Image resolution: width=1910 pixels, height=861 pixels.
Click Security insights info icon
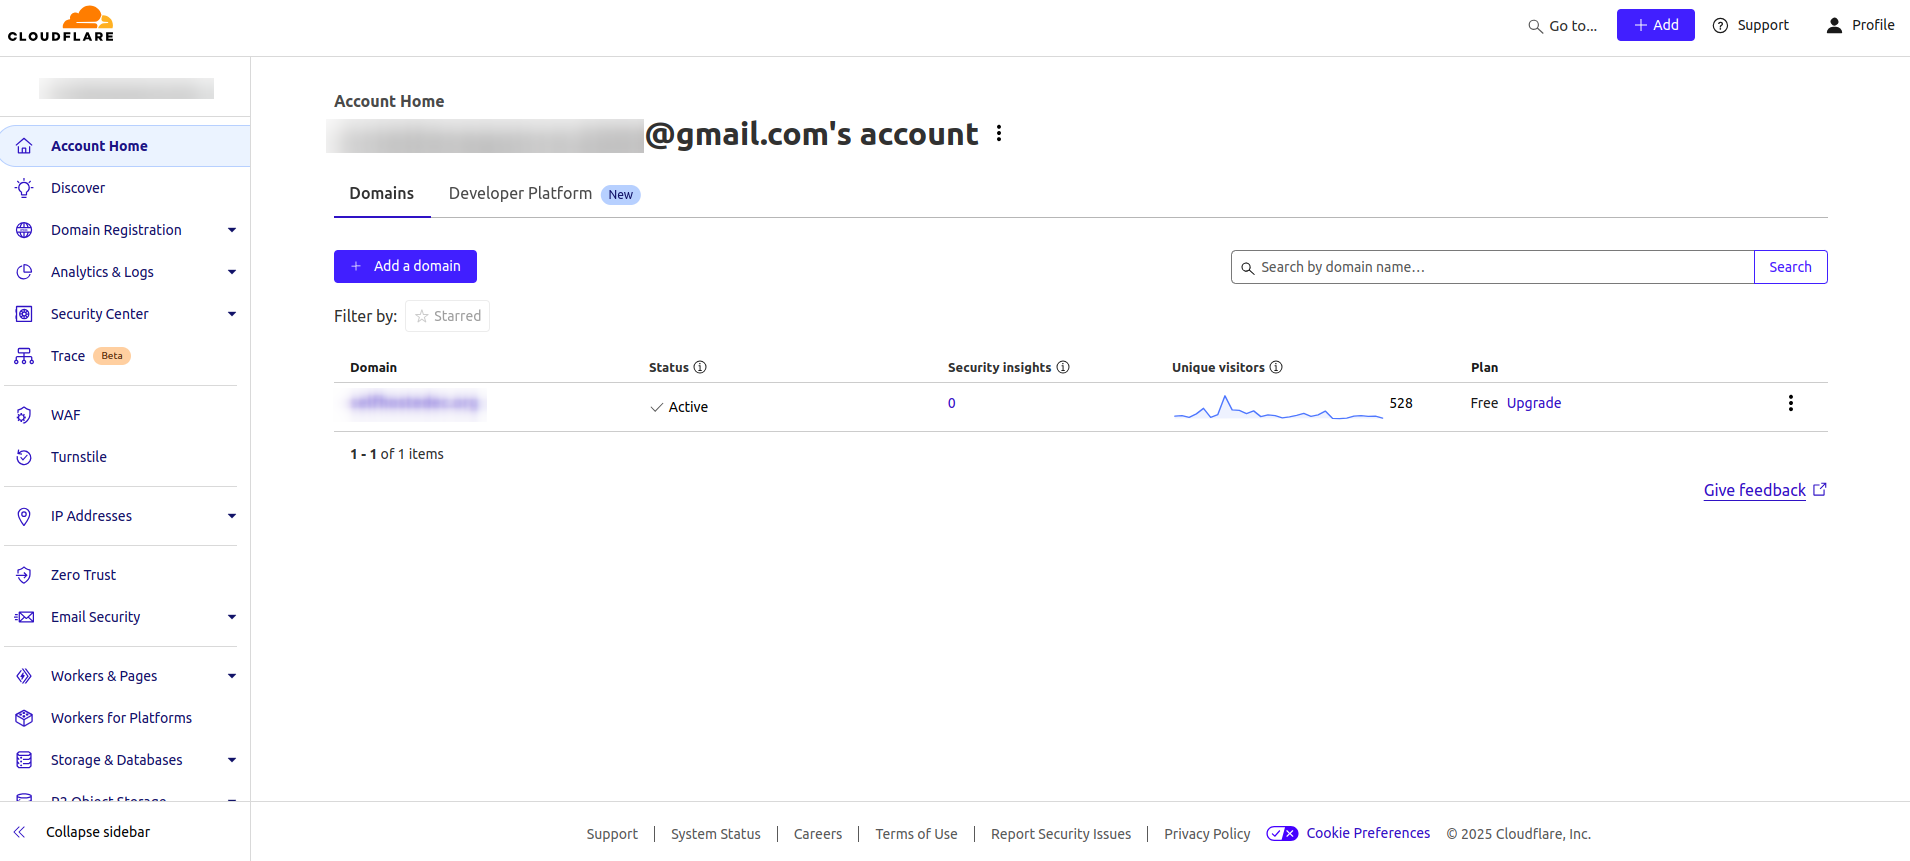point(1063,367)
